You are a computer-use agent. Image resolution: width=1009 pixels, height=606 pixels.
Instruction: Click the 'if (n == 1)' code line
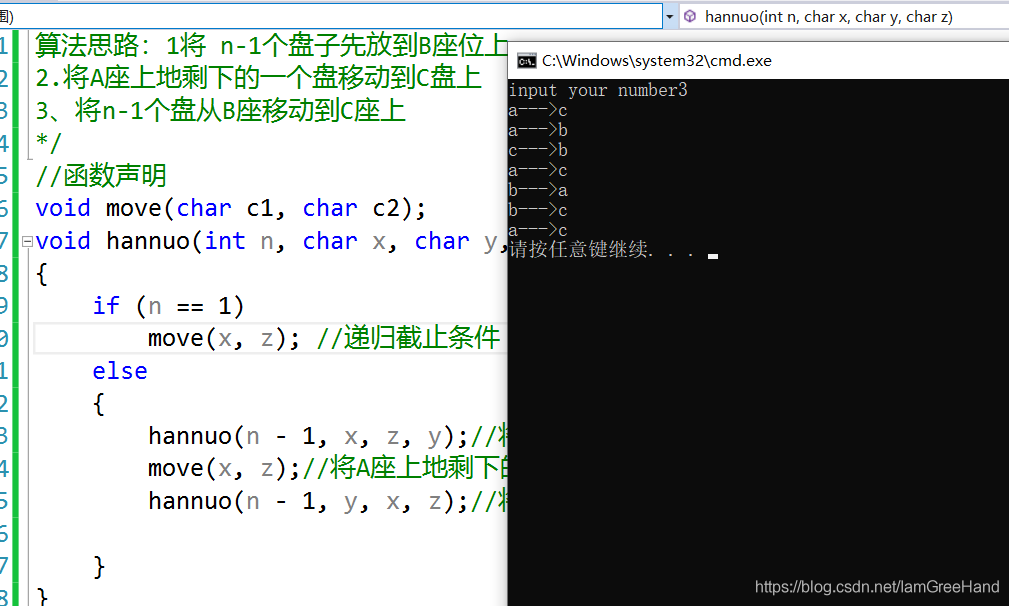coord(168,306)
